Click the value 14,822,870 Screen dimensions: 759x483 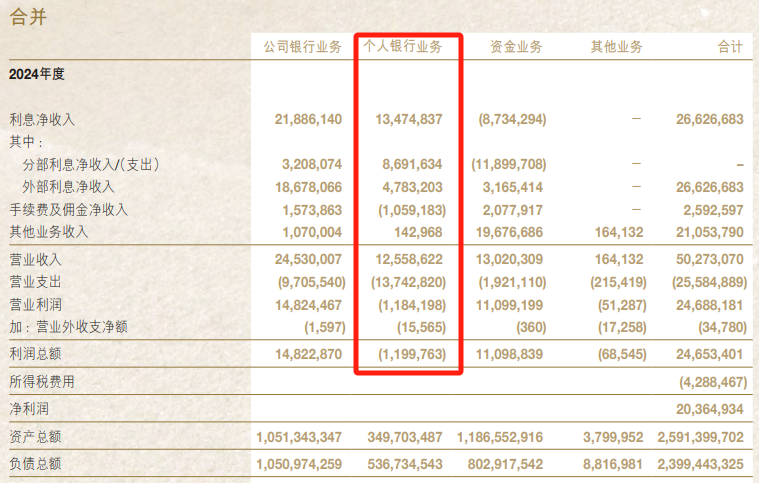[x=308, y=354]
